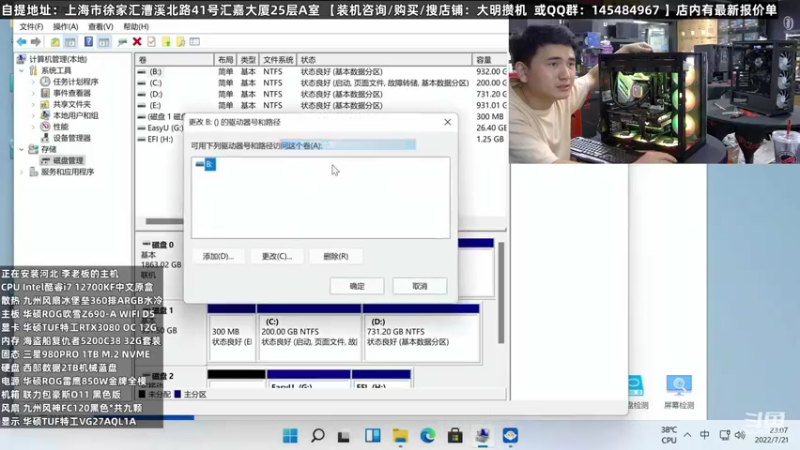Expand the 服务和应用程序 node
The image size is (800, 450).
(x=21, y=172)
